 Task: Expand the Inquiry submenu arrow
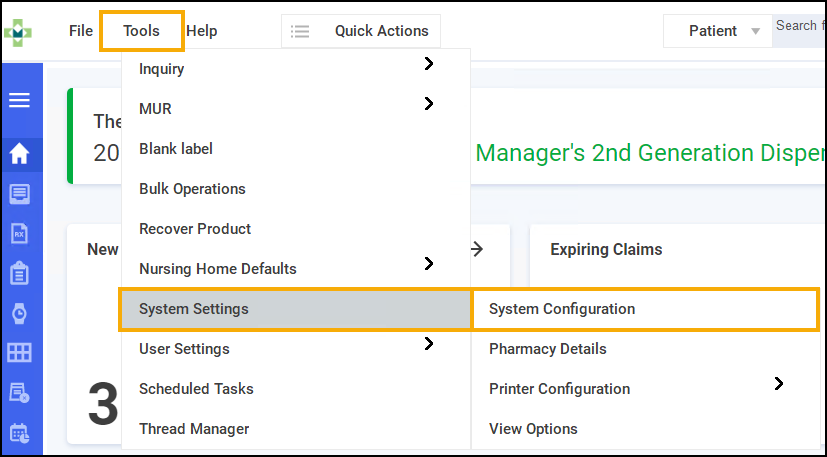tap(429, 64)
